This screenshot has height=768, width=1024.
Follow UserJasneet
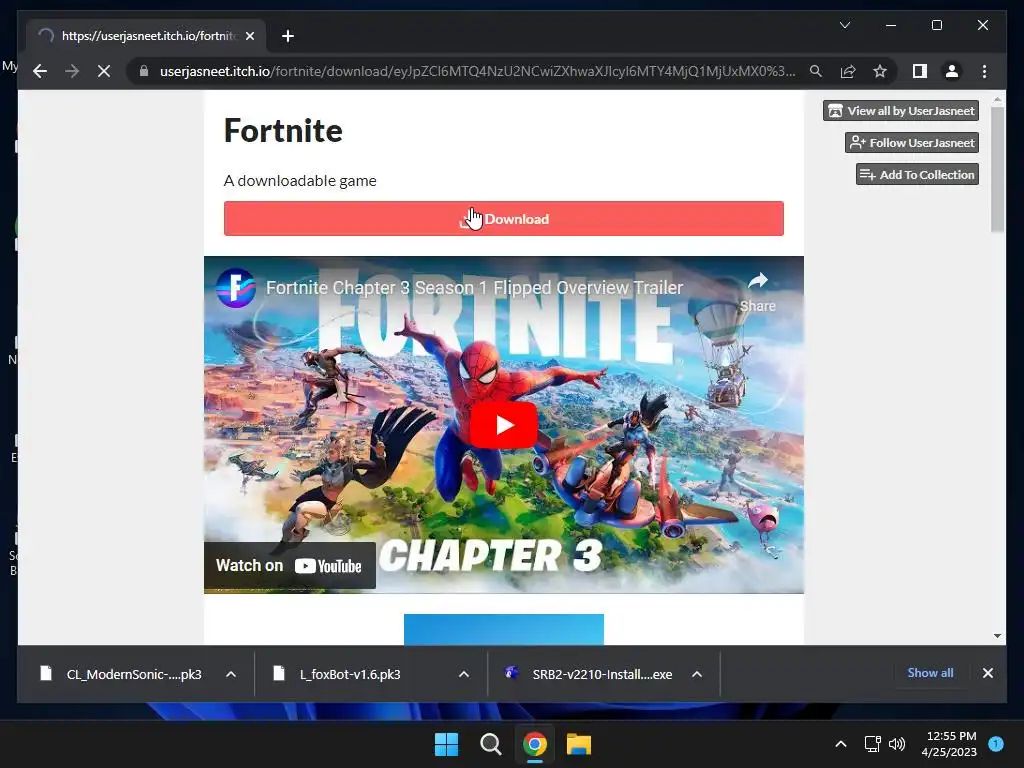(x=912, y=142)
